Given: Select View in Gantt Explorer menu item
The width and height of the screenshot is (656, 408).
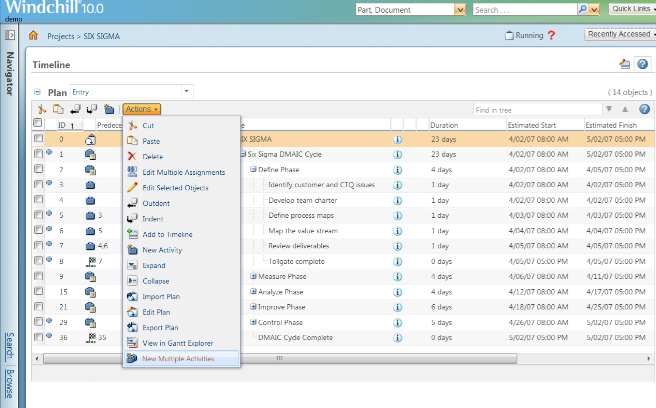Looking at the screenshot, I should [179, 343].
